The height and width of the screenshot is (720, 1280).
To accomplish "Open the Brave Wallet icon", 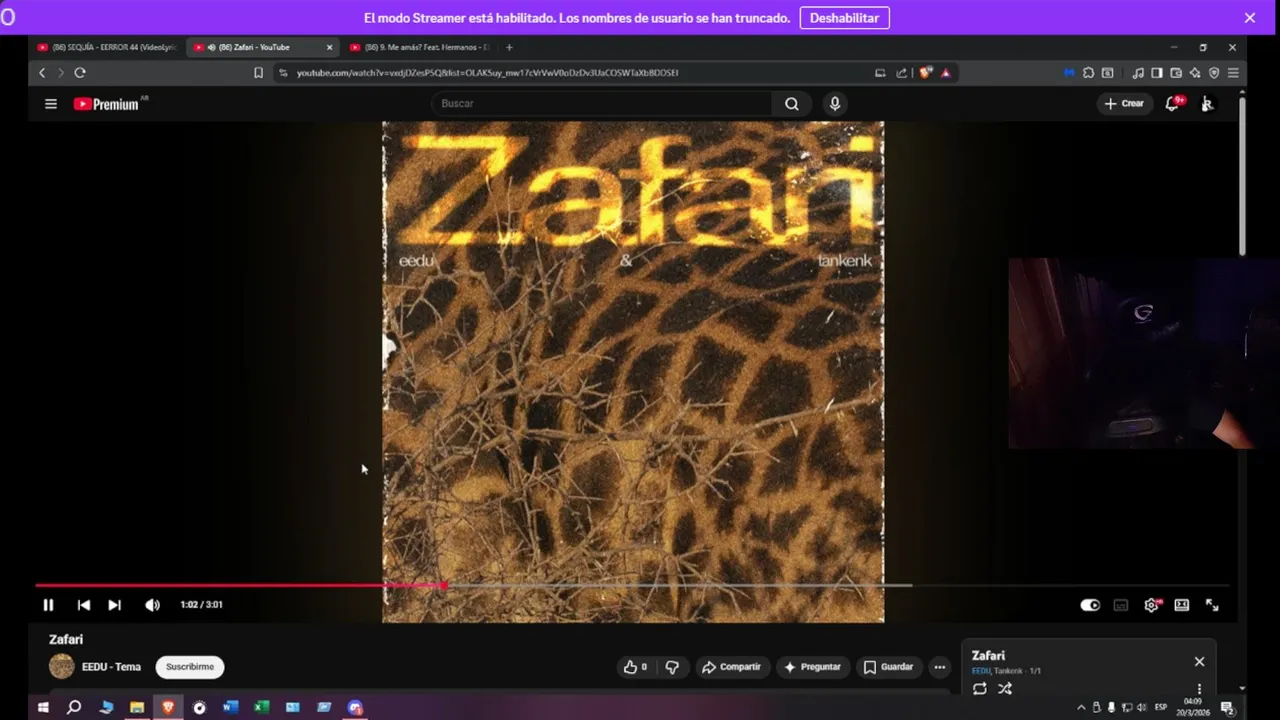I will 1176,73.
